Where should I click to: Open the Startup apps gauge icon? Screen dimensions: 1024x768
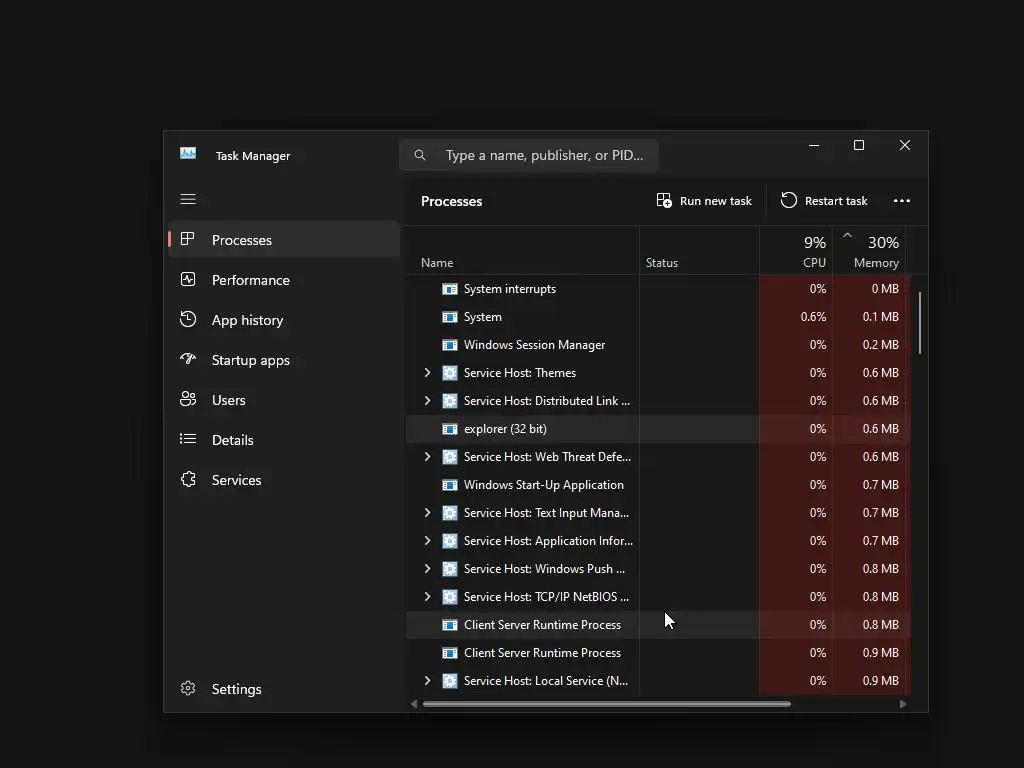187,359
